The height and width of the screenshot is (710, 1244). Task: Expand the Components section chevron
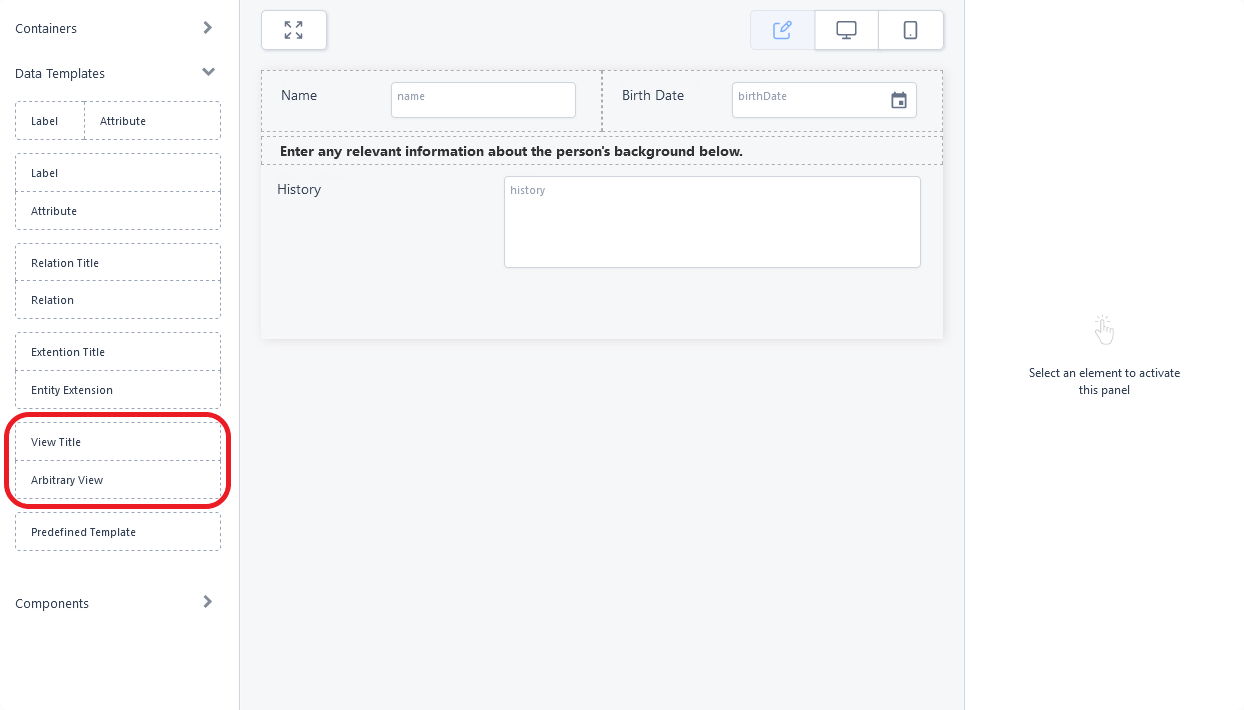208,602
